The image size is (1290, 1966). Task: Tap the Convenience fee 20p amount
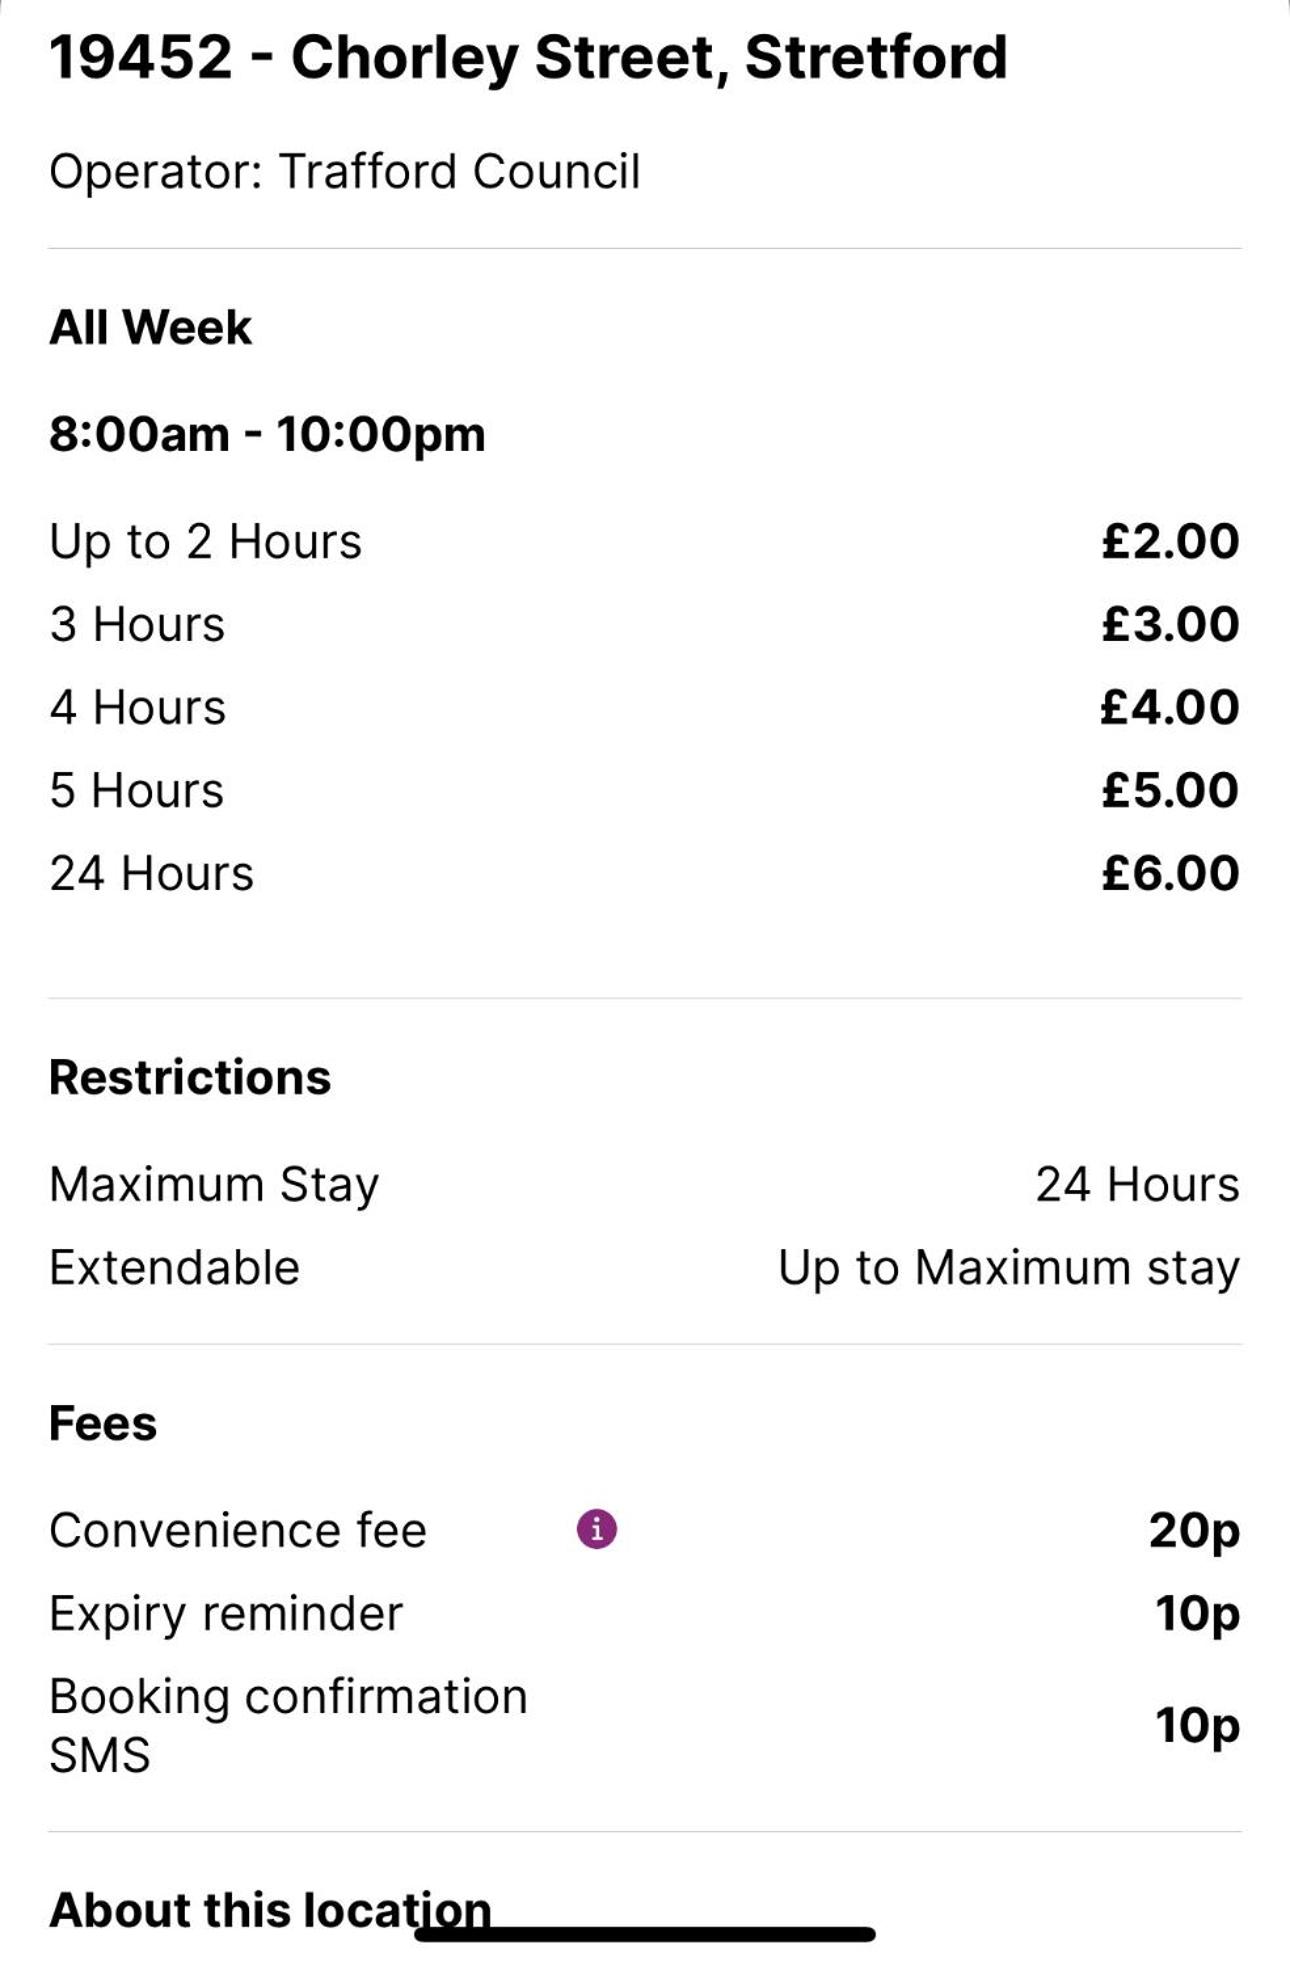tap(1194, 1530)
